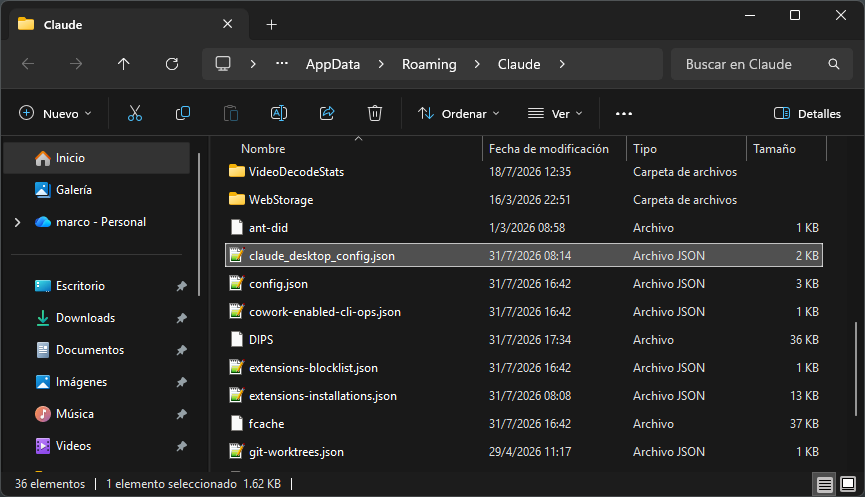Add a new tab with plus button
Viewport: 865px width, 497px height.
[x=271, y=24]
